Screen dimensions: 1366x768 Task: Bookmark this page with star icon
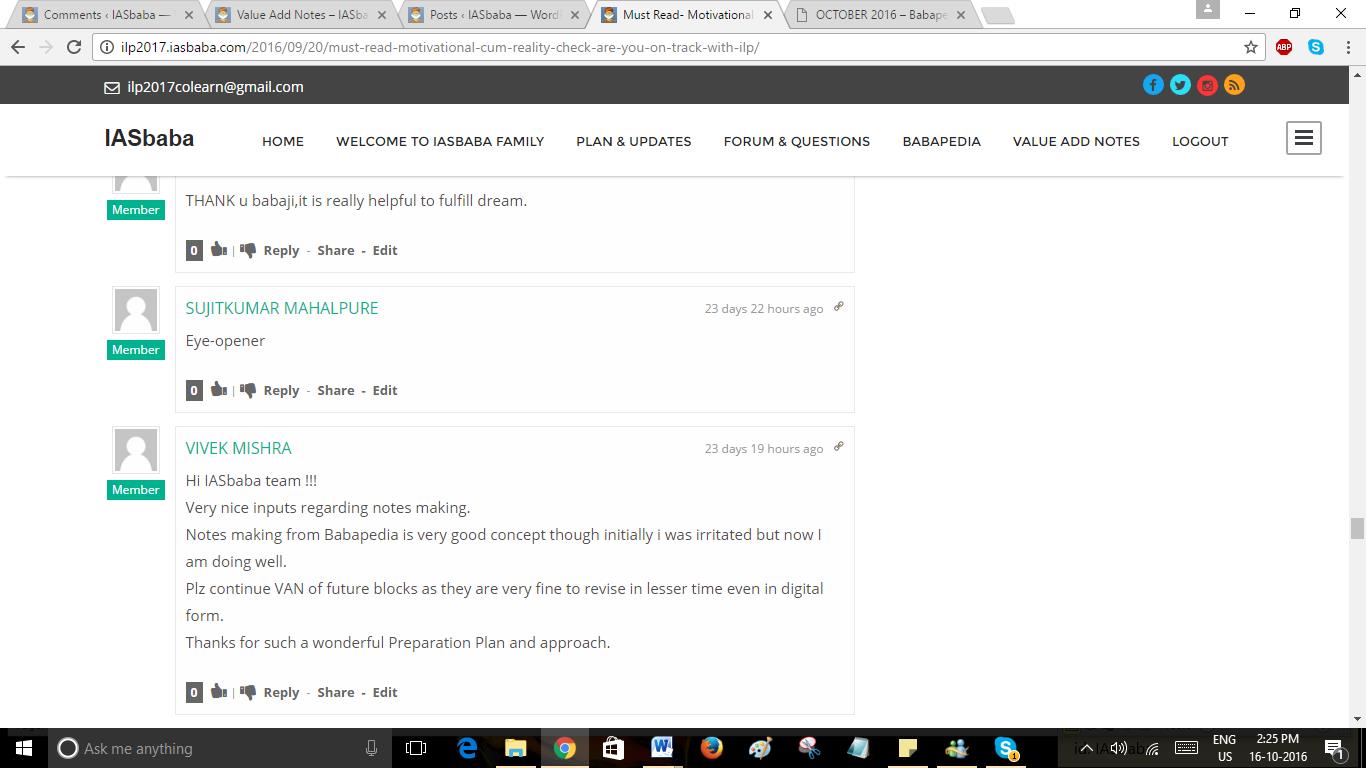click(x=1250, y=47)
